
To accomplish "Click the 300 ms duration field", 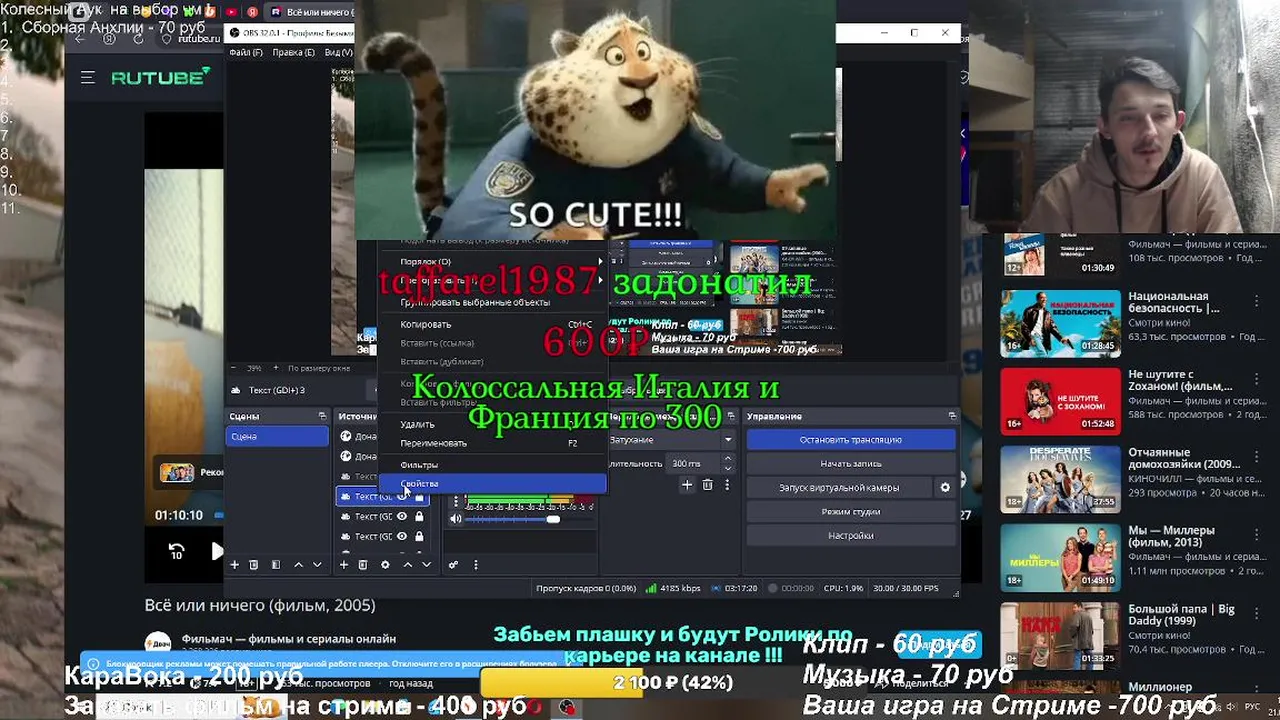I will click(692, 464).
